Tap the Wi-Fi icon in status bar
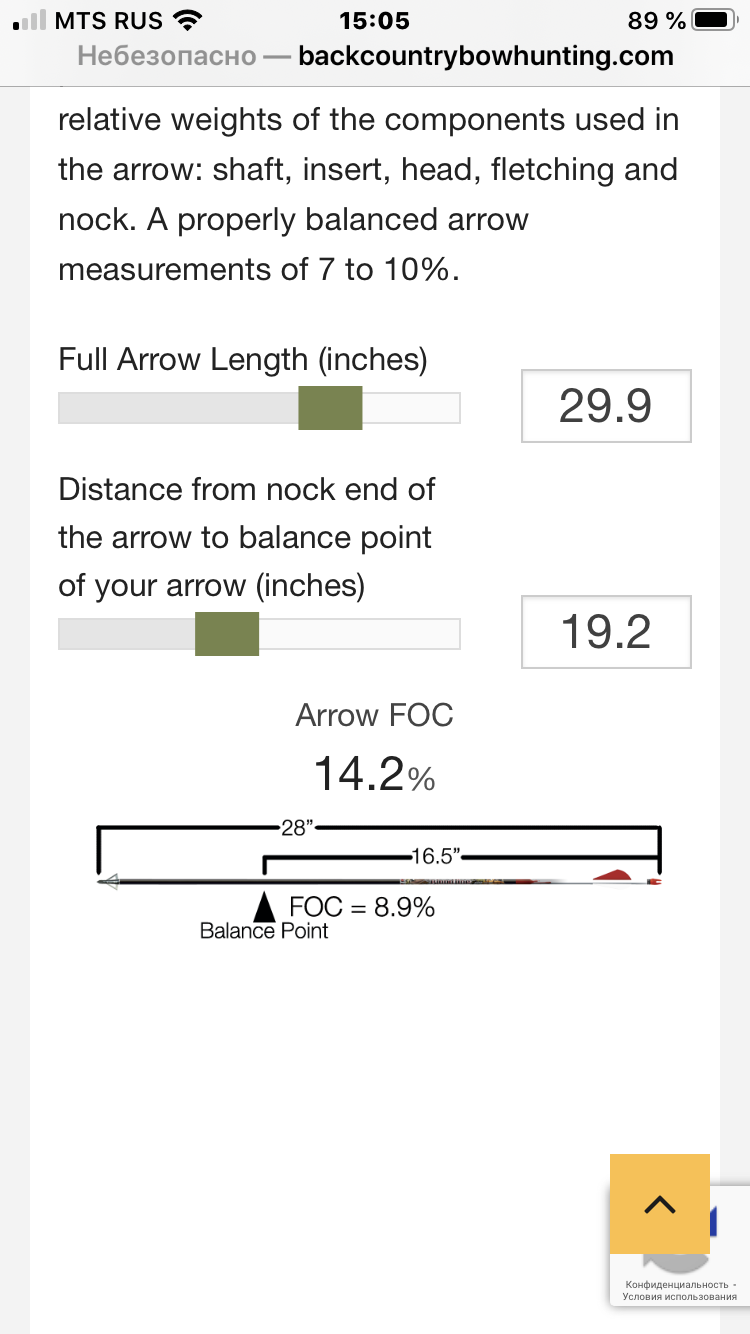Viewport: 750px width, 1334px height. coord(187,20)
